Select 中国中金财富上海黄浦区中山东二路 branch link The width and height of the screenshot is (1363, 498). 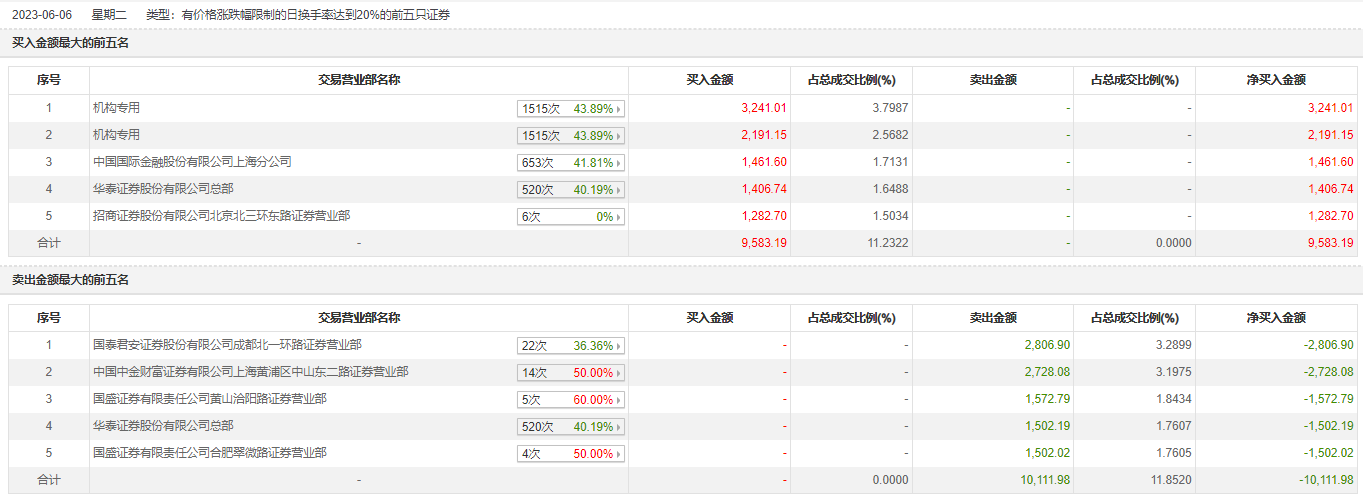pyautogui.click(x=250, y=371)
